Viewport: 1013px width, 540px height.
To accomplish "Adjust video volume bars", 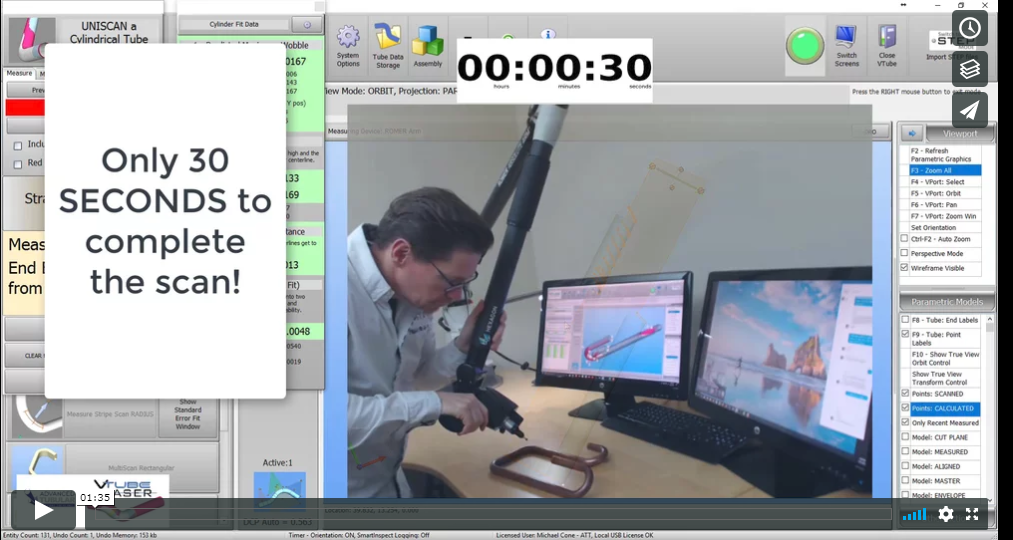I will pyautogui.click(x=914, y=514).
